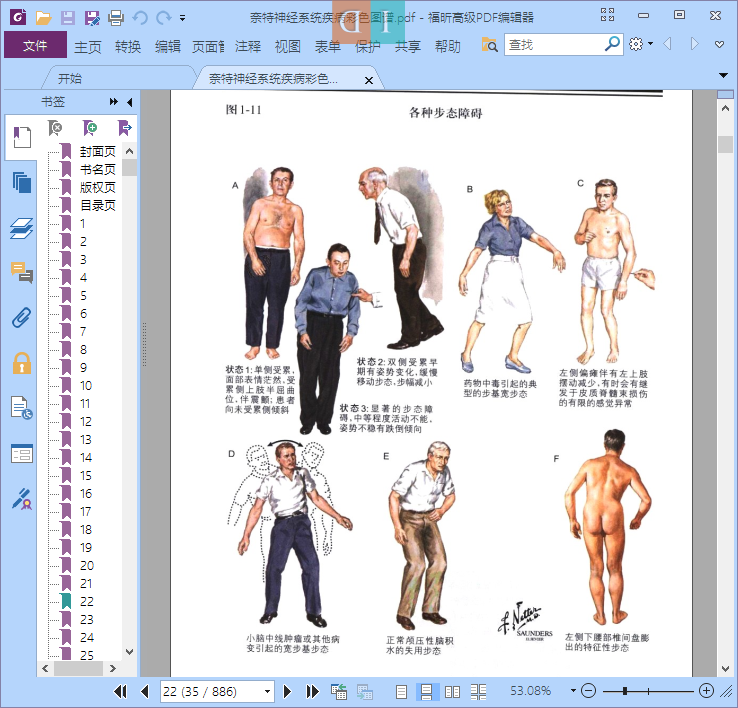Image resolution: width=738 pixels, height=708 pixels.
Task: Delete the selected bookmark
Action: 55,128
